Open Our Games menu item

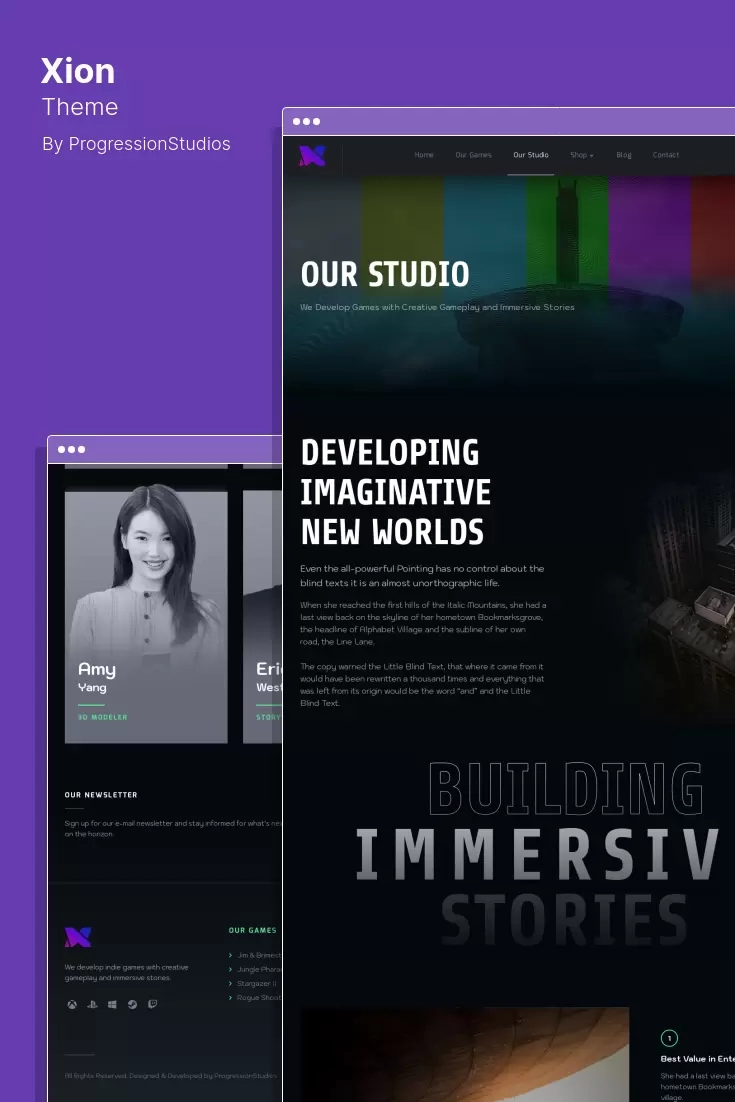coord(474,155)
